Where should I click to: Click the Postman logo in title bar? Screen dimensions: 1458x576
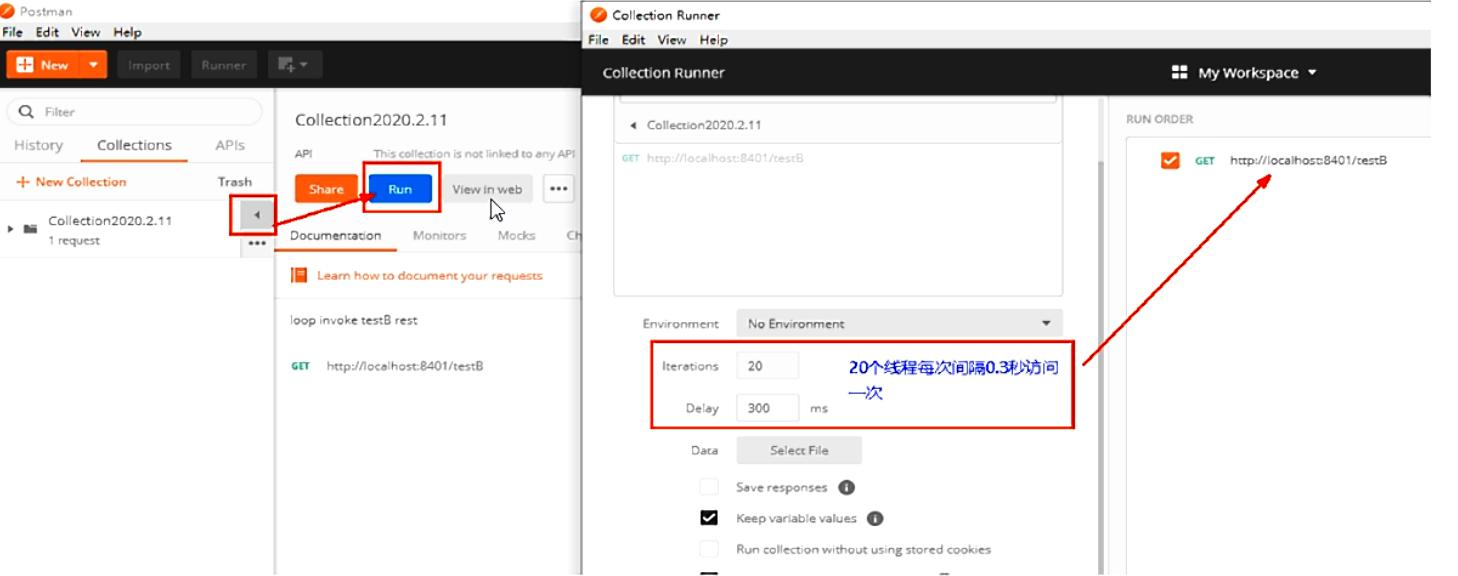coord(8,11)
